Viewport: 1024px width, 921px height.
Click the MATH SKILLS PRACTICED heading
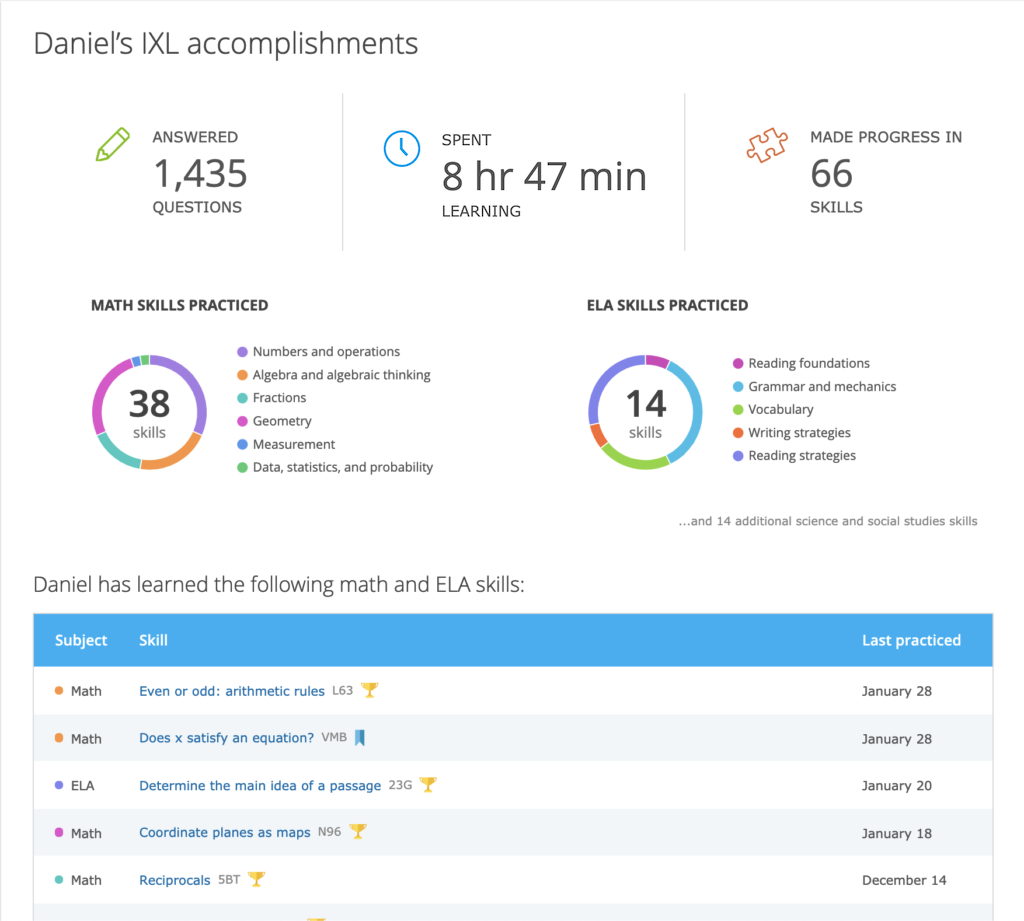(x=180, y=306)
